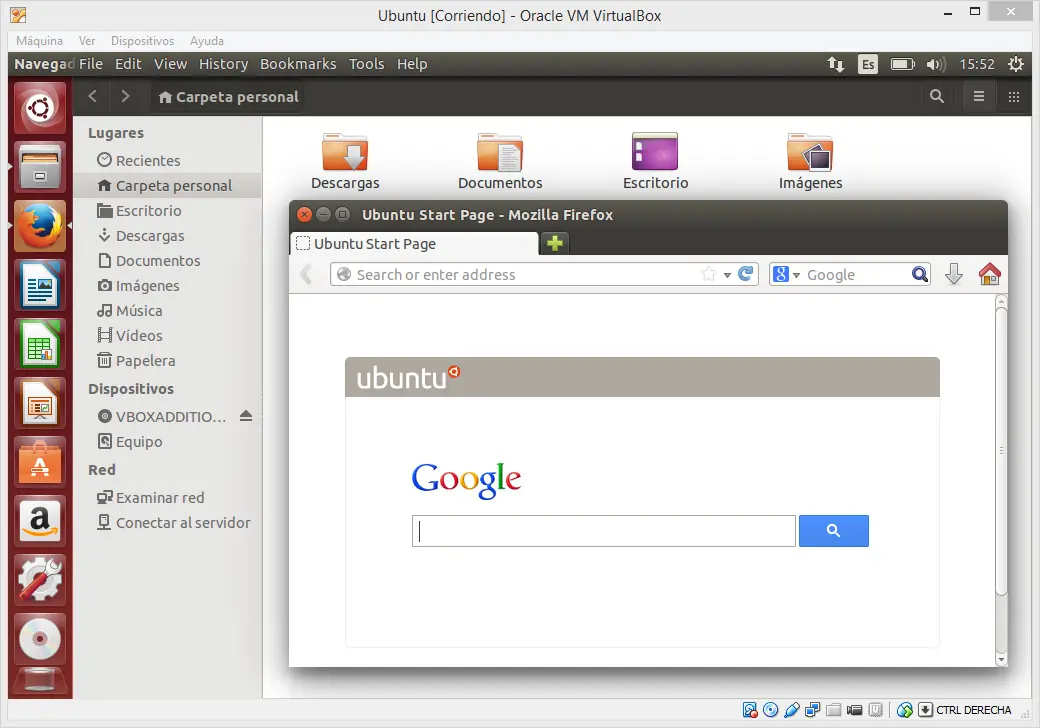Go forward in the Files window
The height and width of the screenshot is (728, 1040).
point(125,96)
